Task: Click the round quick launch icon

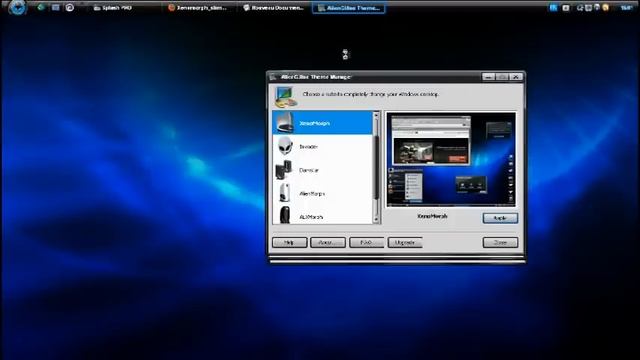Action: [70, 7]
